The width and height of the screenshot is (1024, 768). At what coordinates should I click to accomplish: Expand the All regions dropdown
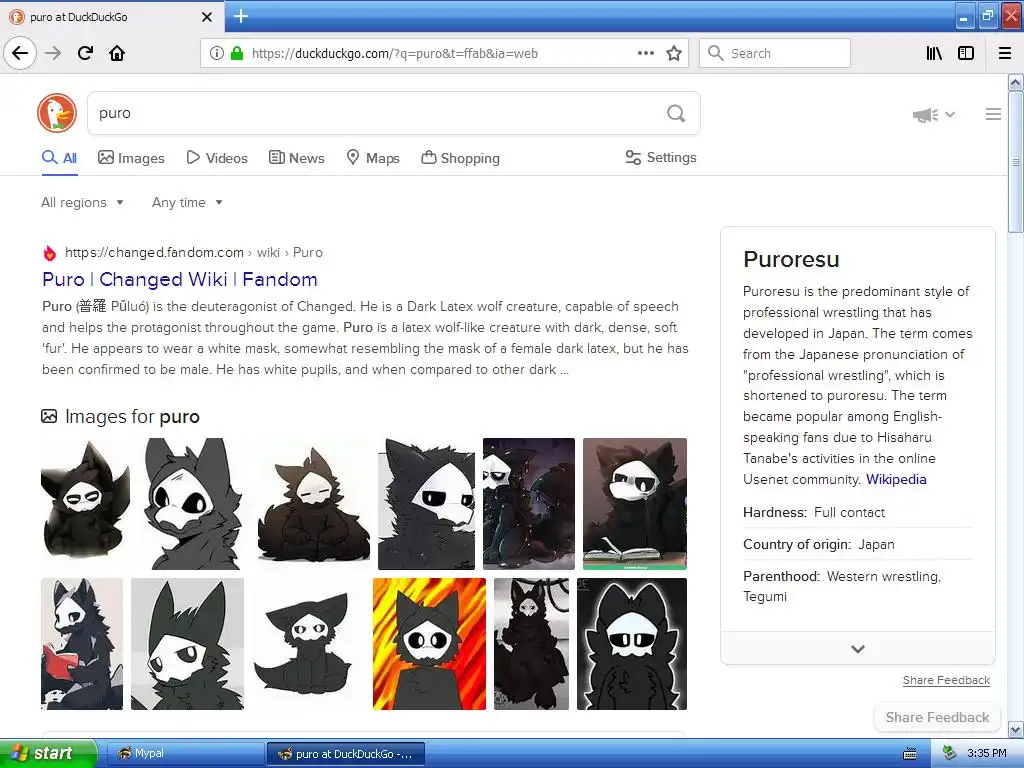point(82,202)
